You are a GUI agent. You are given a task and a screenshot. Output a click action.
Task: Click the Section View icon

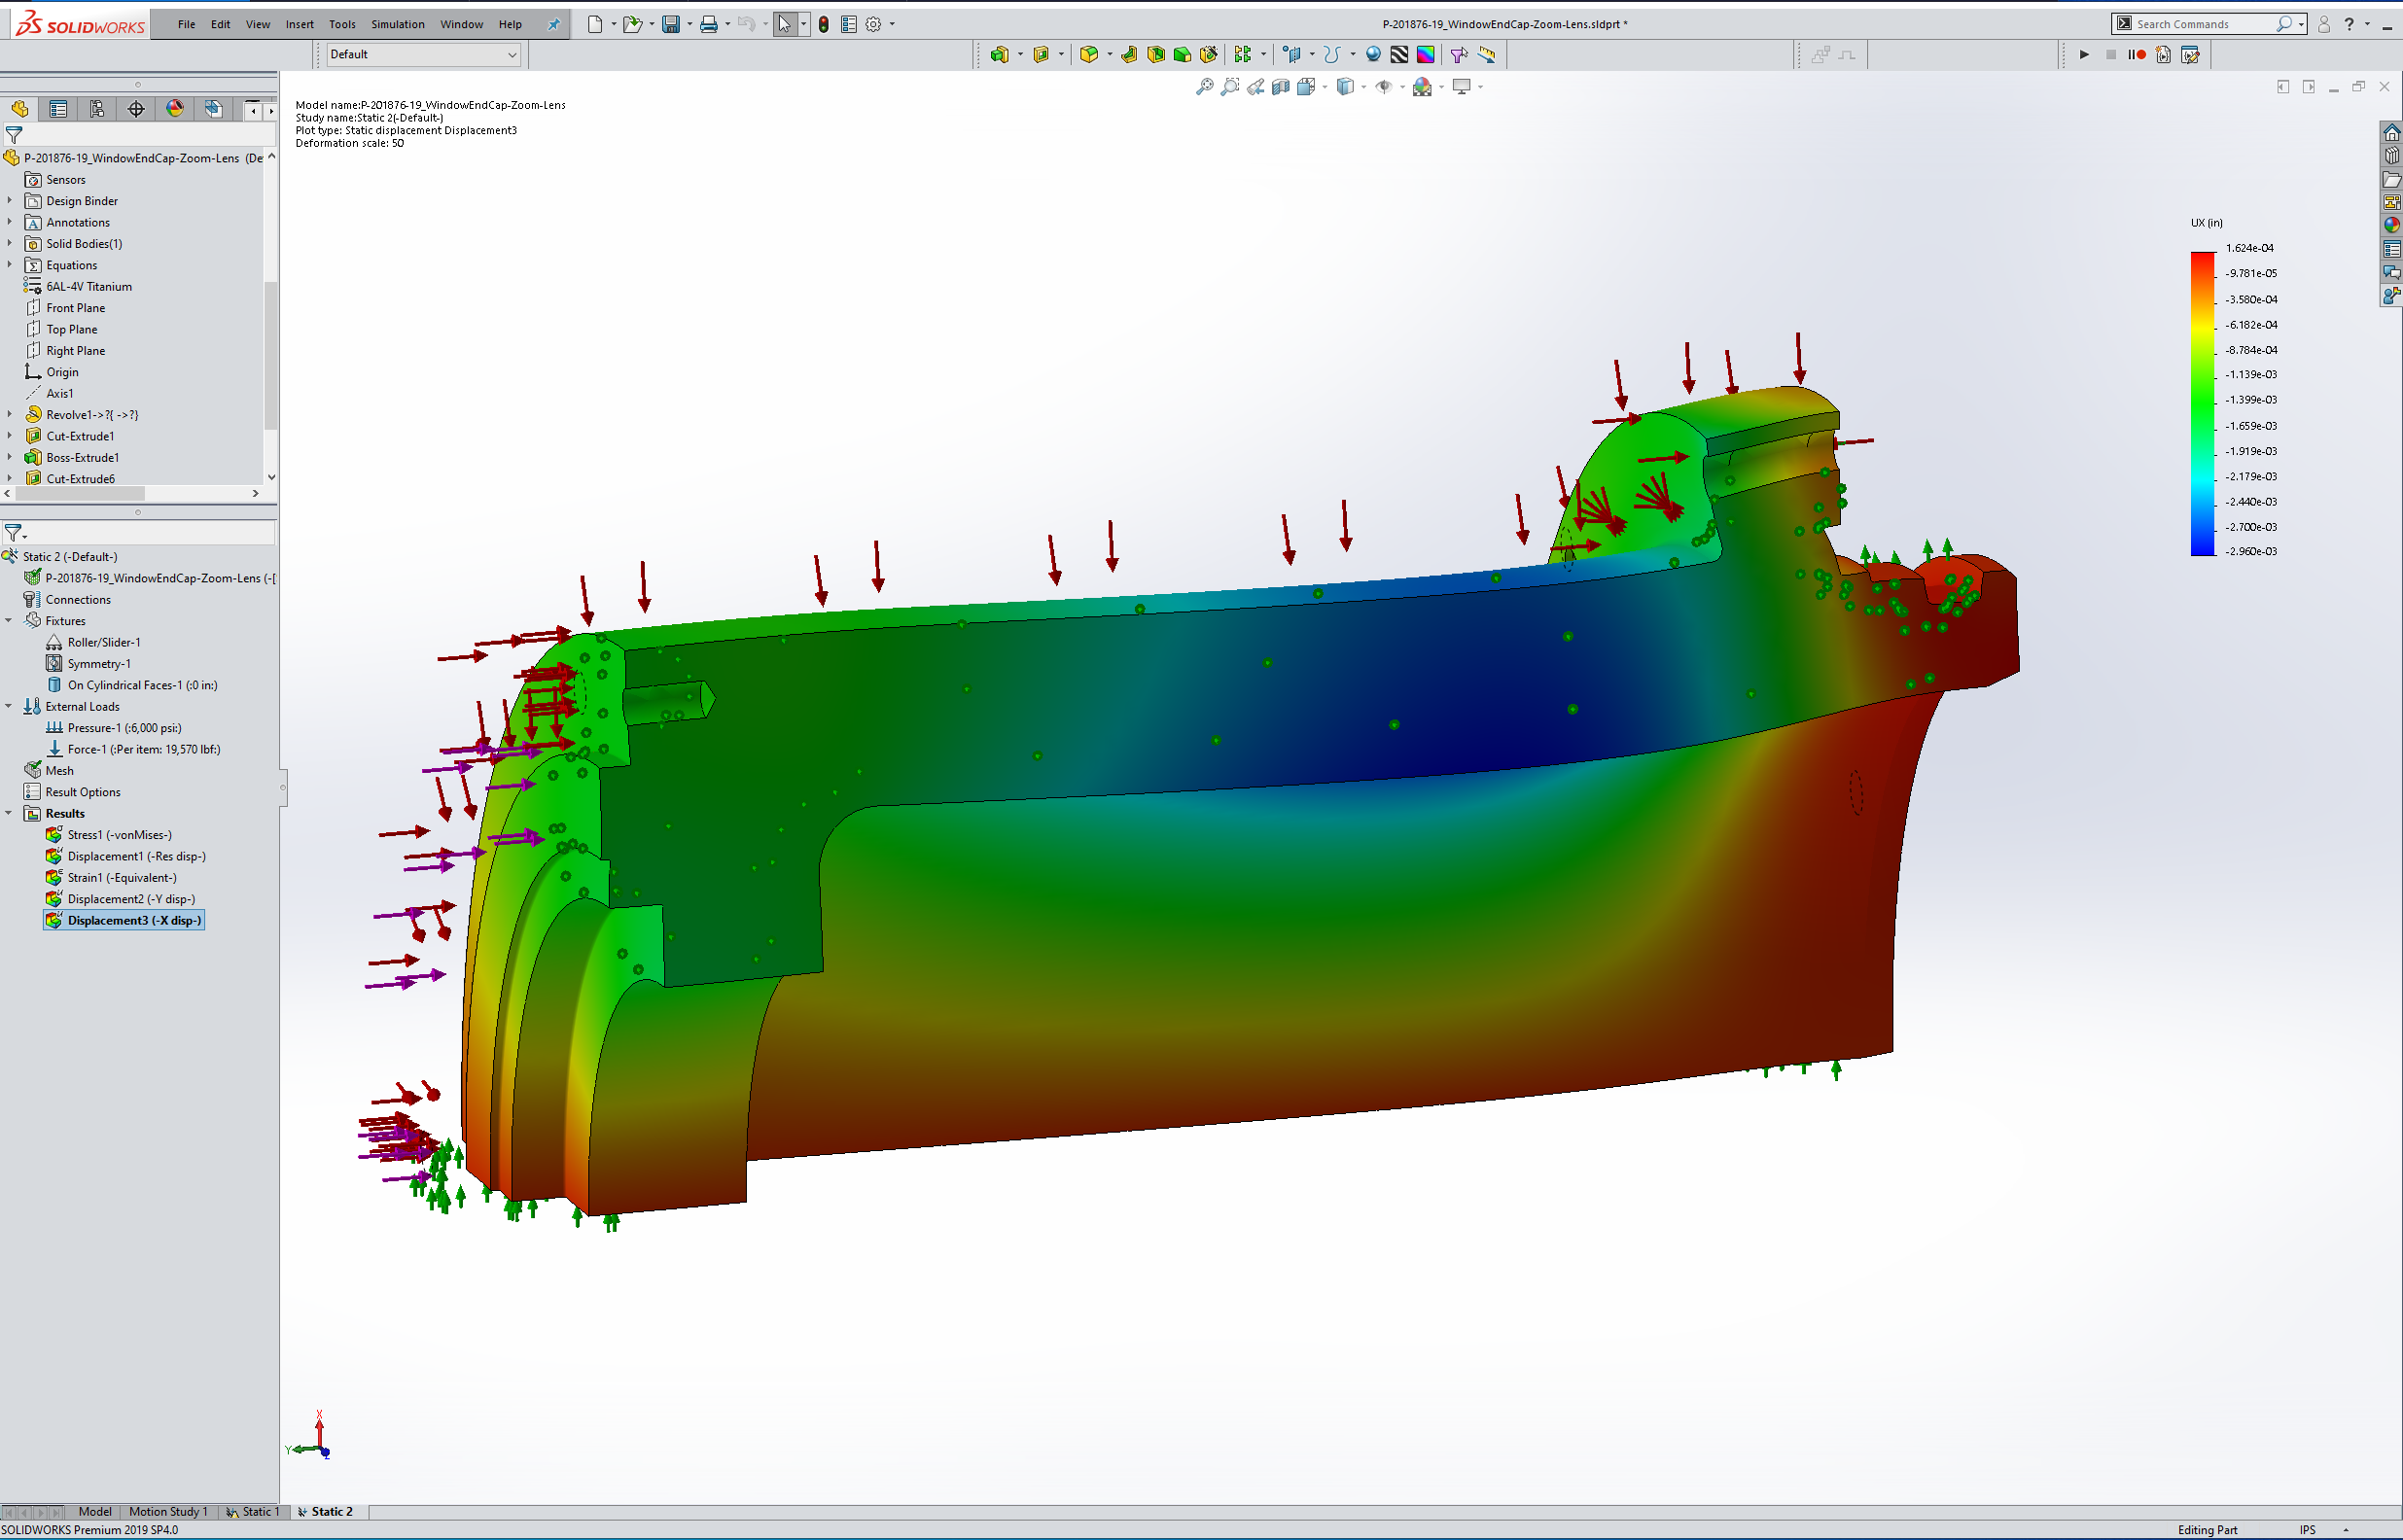point(1281,87)
